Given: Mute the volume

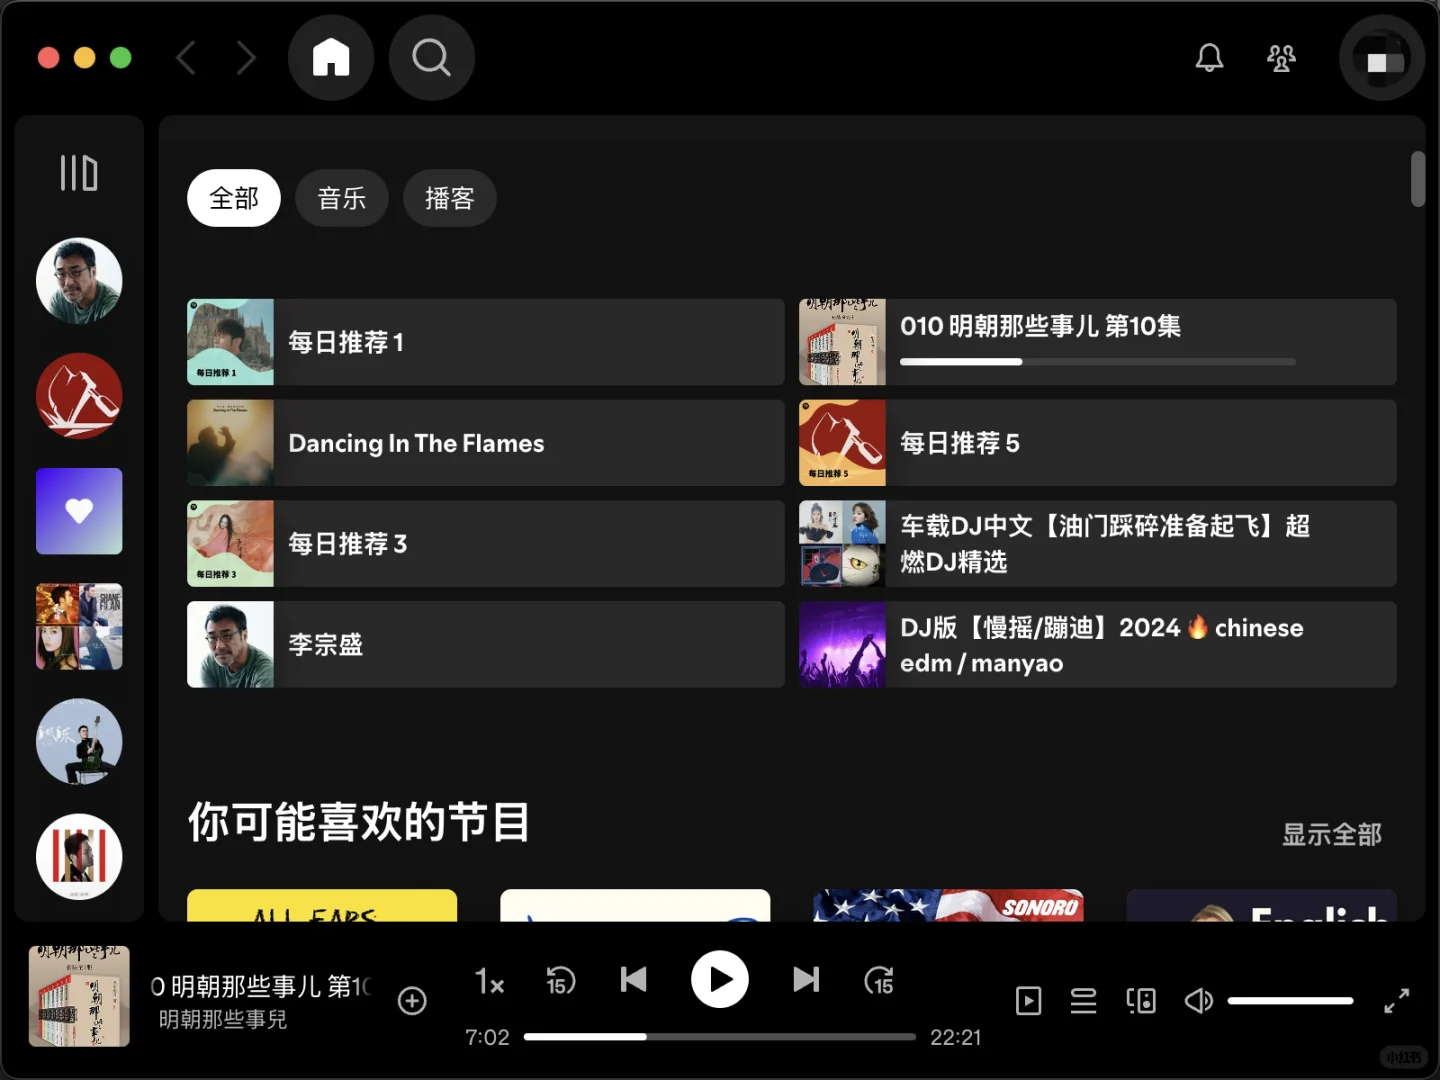Looking at the screenshot, I should 1199,1000.
